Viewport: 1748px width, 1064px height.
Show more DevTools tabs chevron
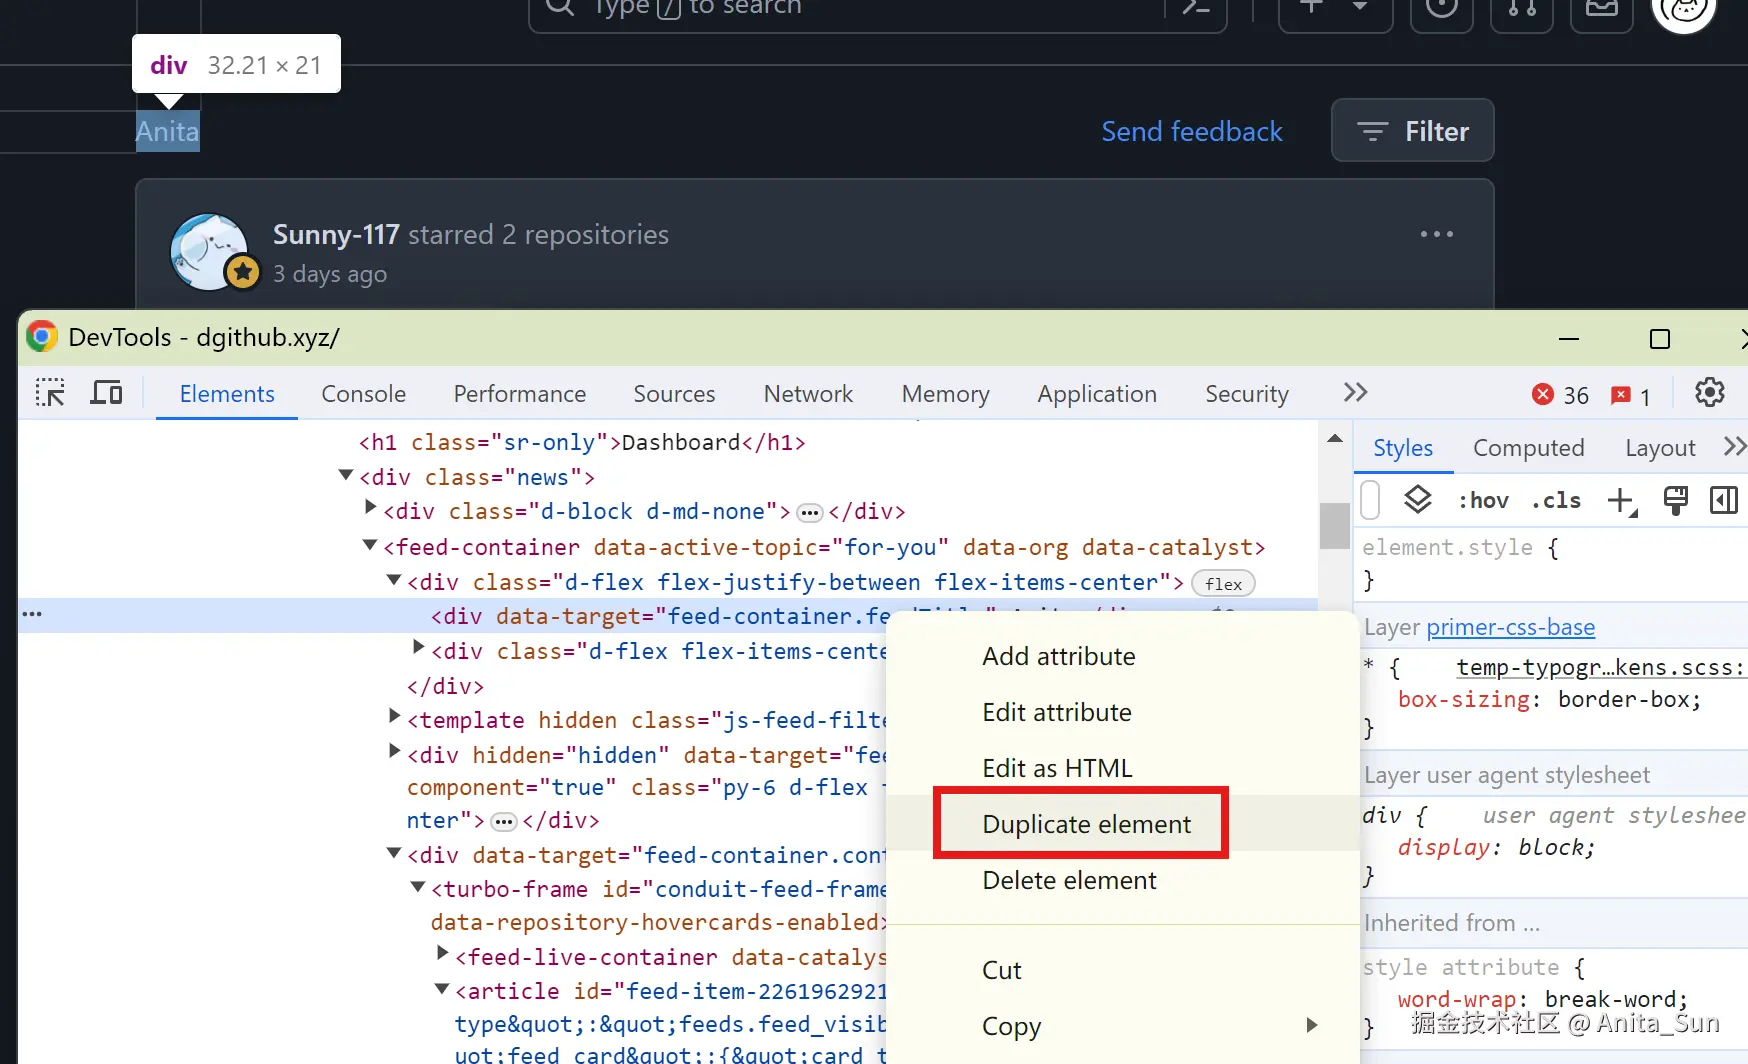pos(1355,393)
